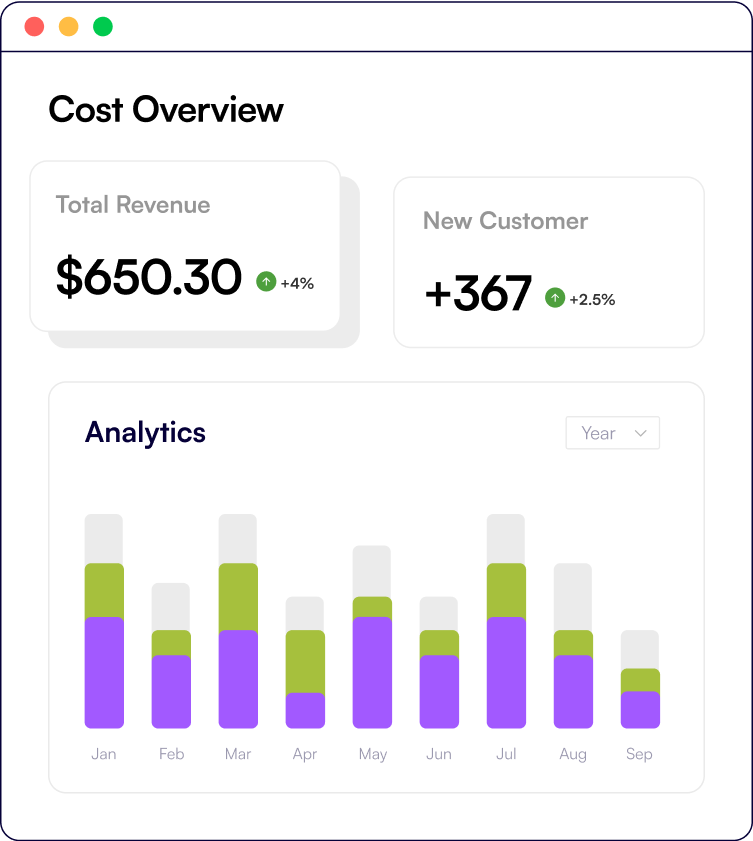Click the green segment of Apr bar

pyautogui.click(x=305, y=661)
